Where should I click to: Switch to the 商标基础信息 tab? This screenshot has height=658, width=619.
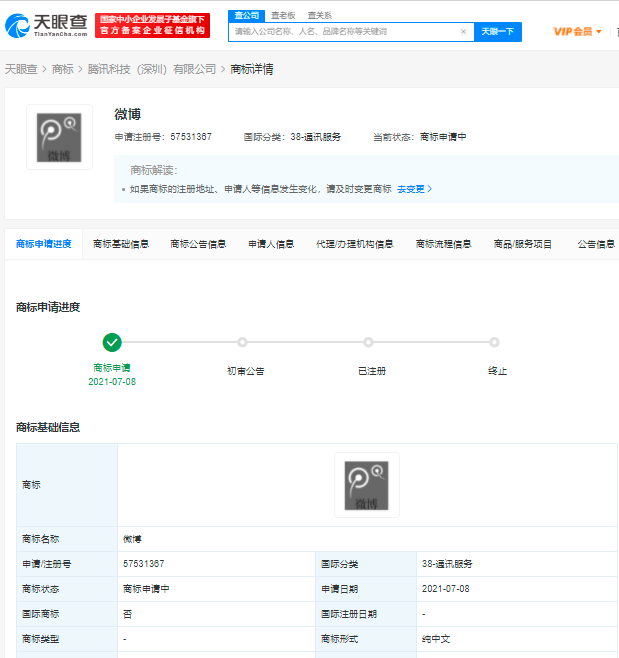click(x=121, y=244)
